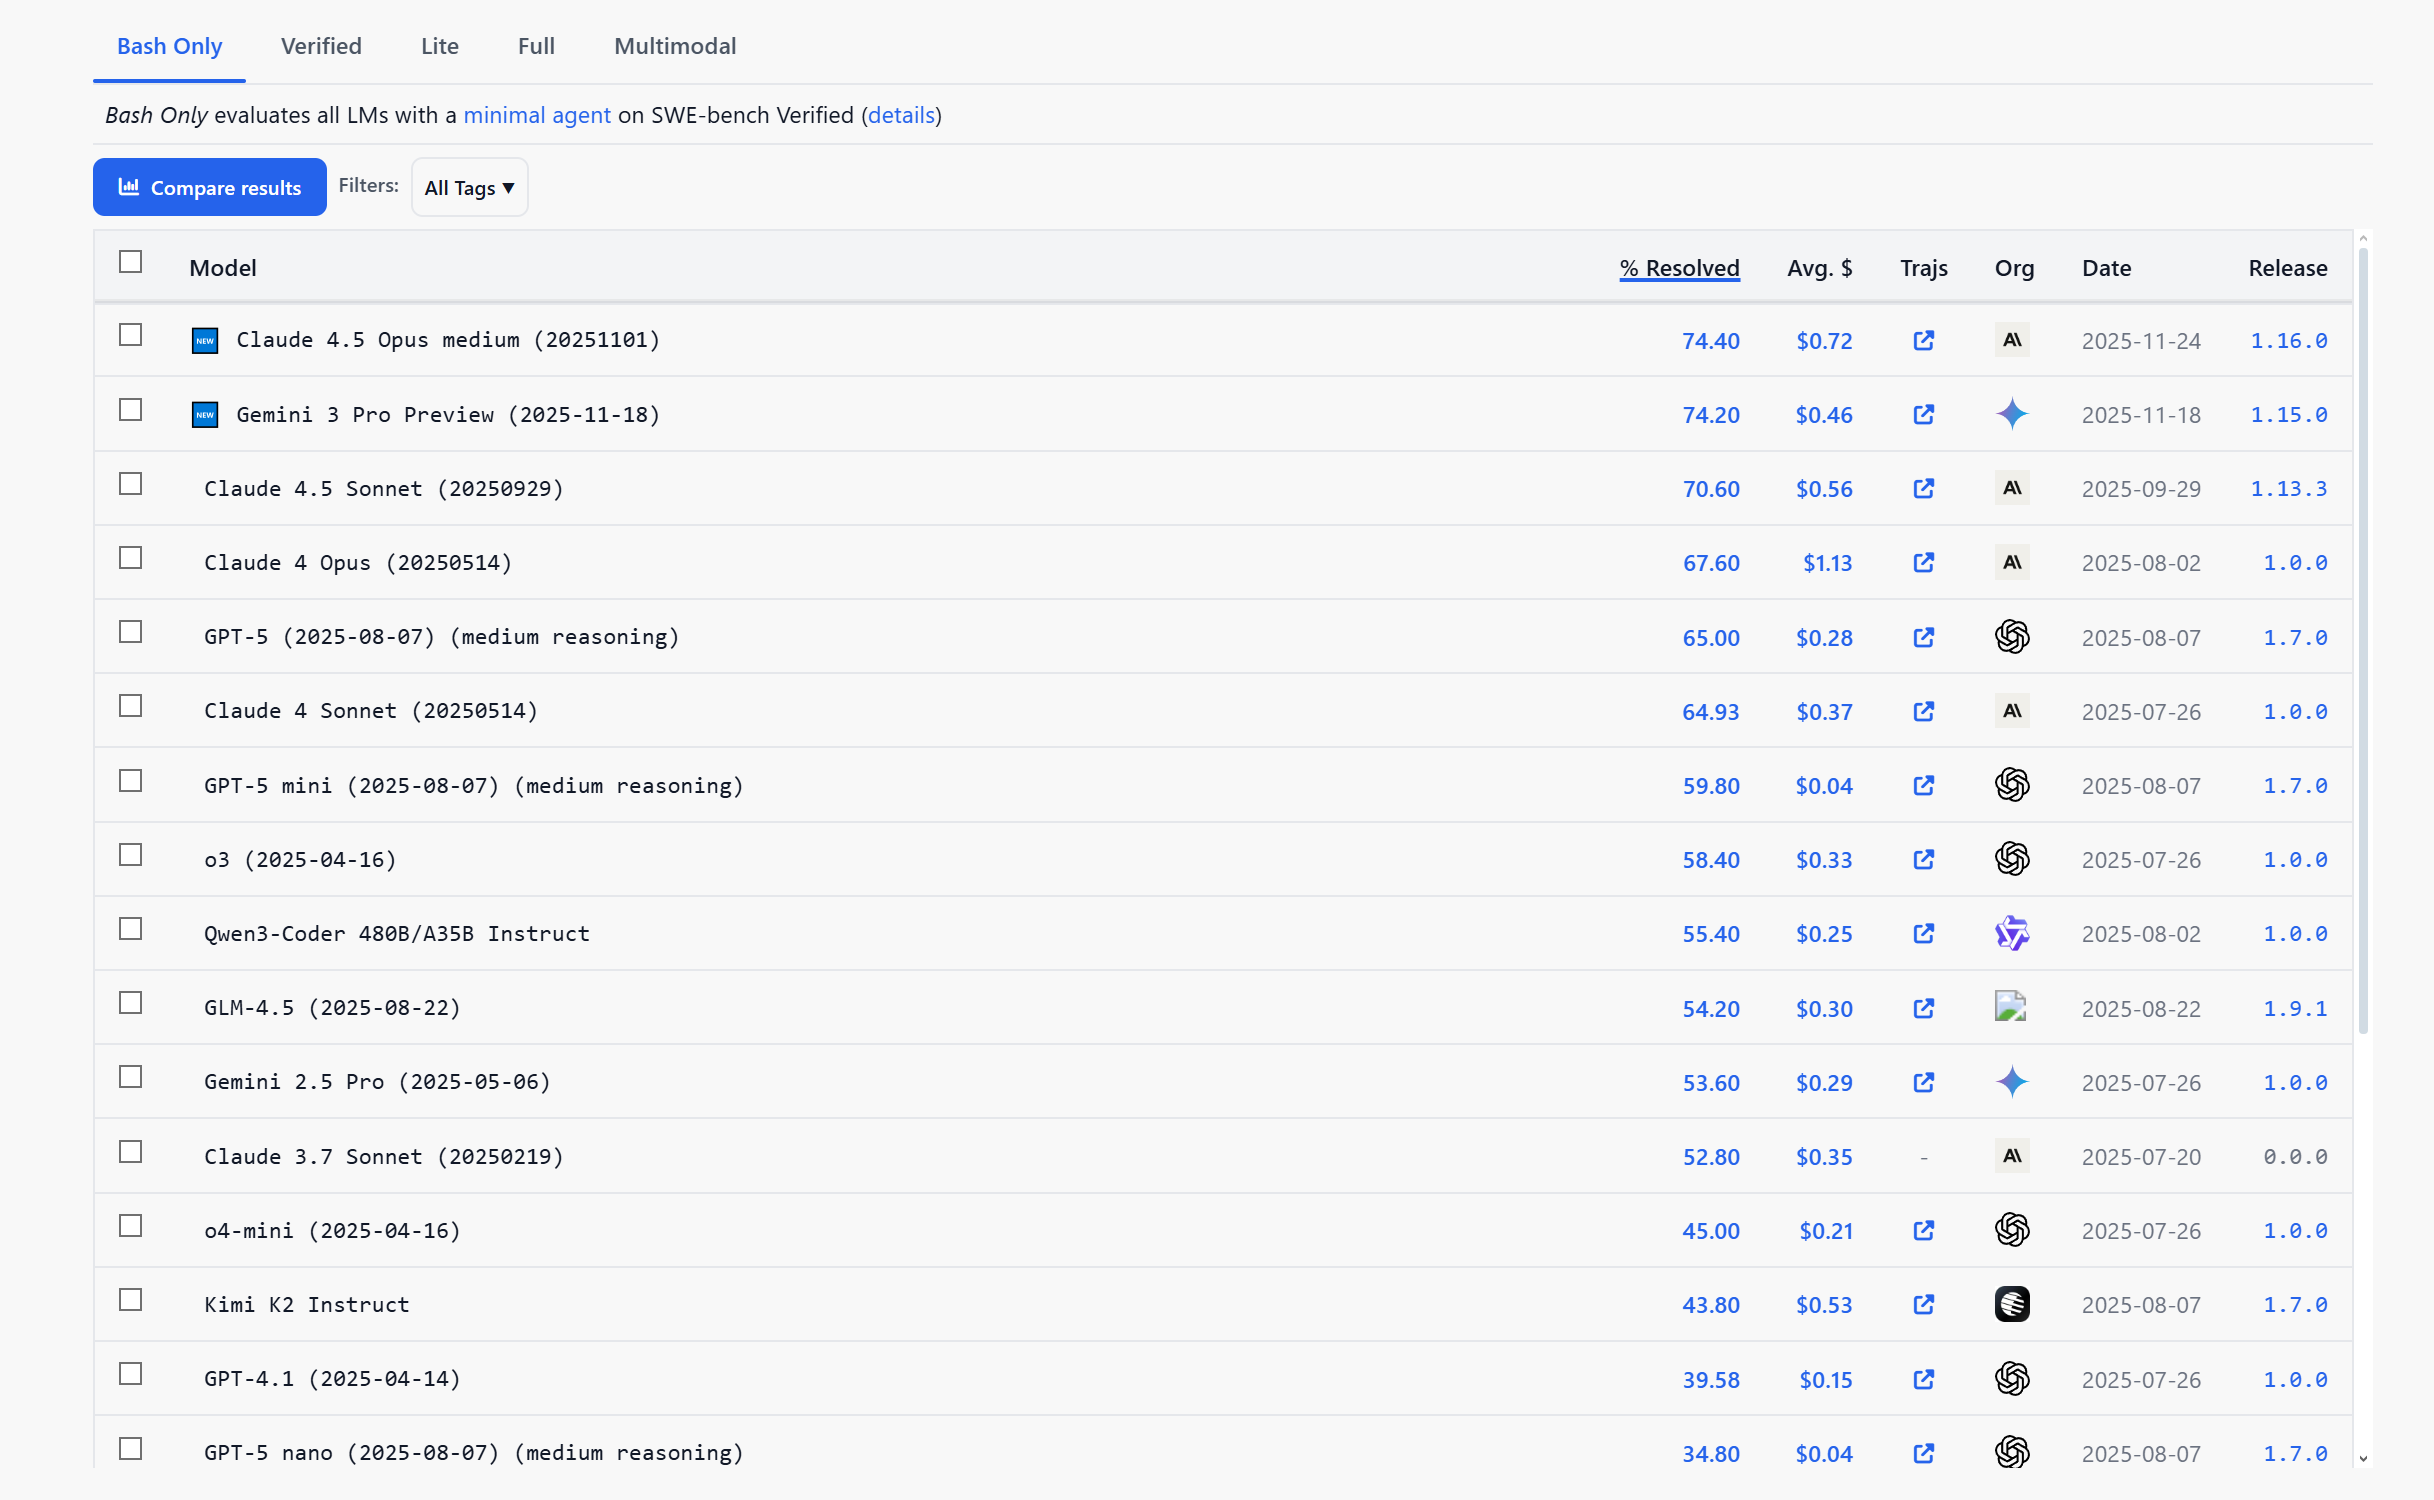Open trajectories link for Claude 4.5 Opus medium

(1923, 341)
